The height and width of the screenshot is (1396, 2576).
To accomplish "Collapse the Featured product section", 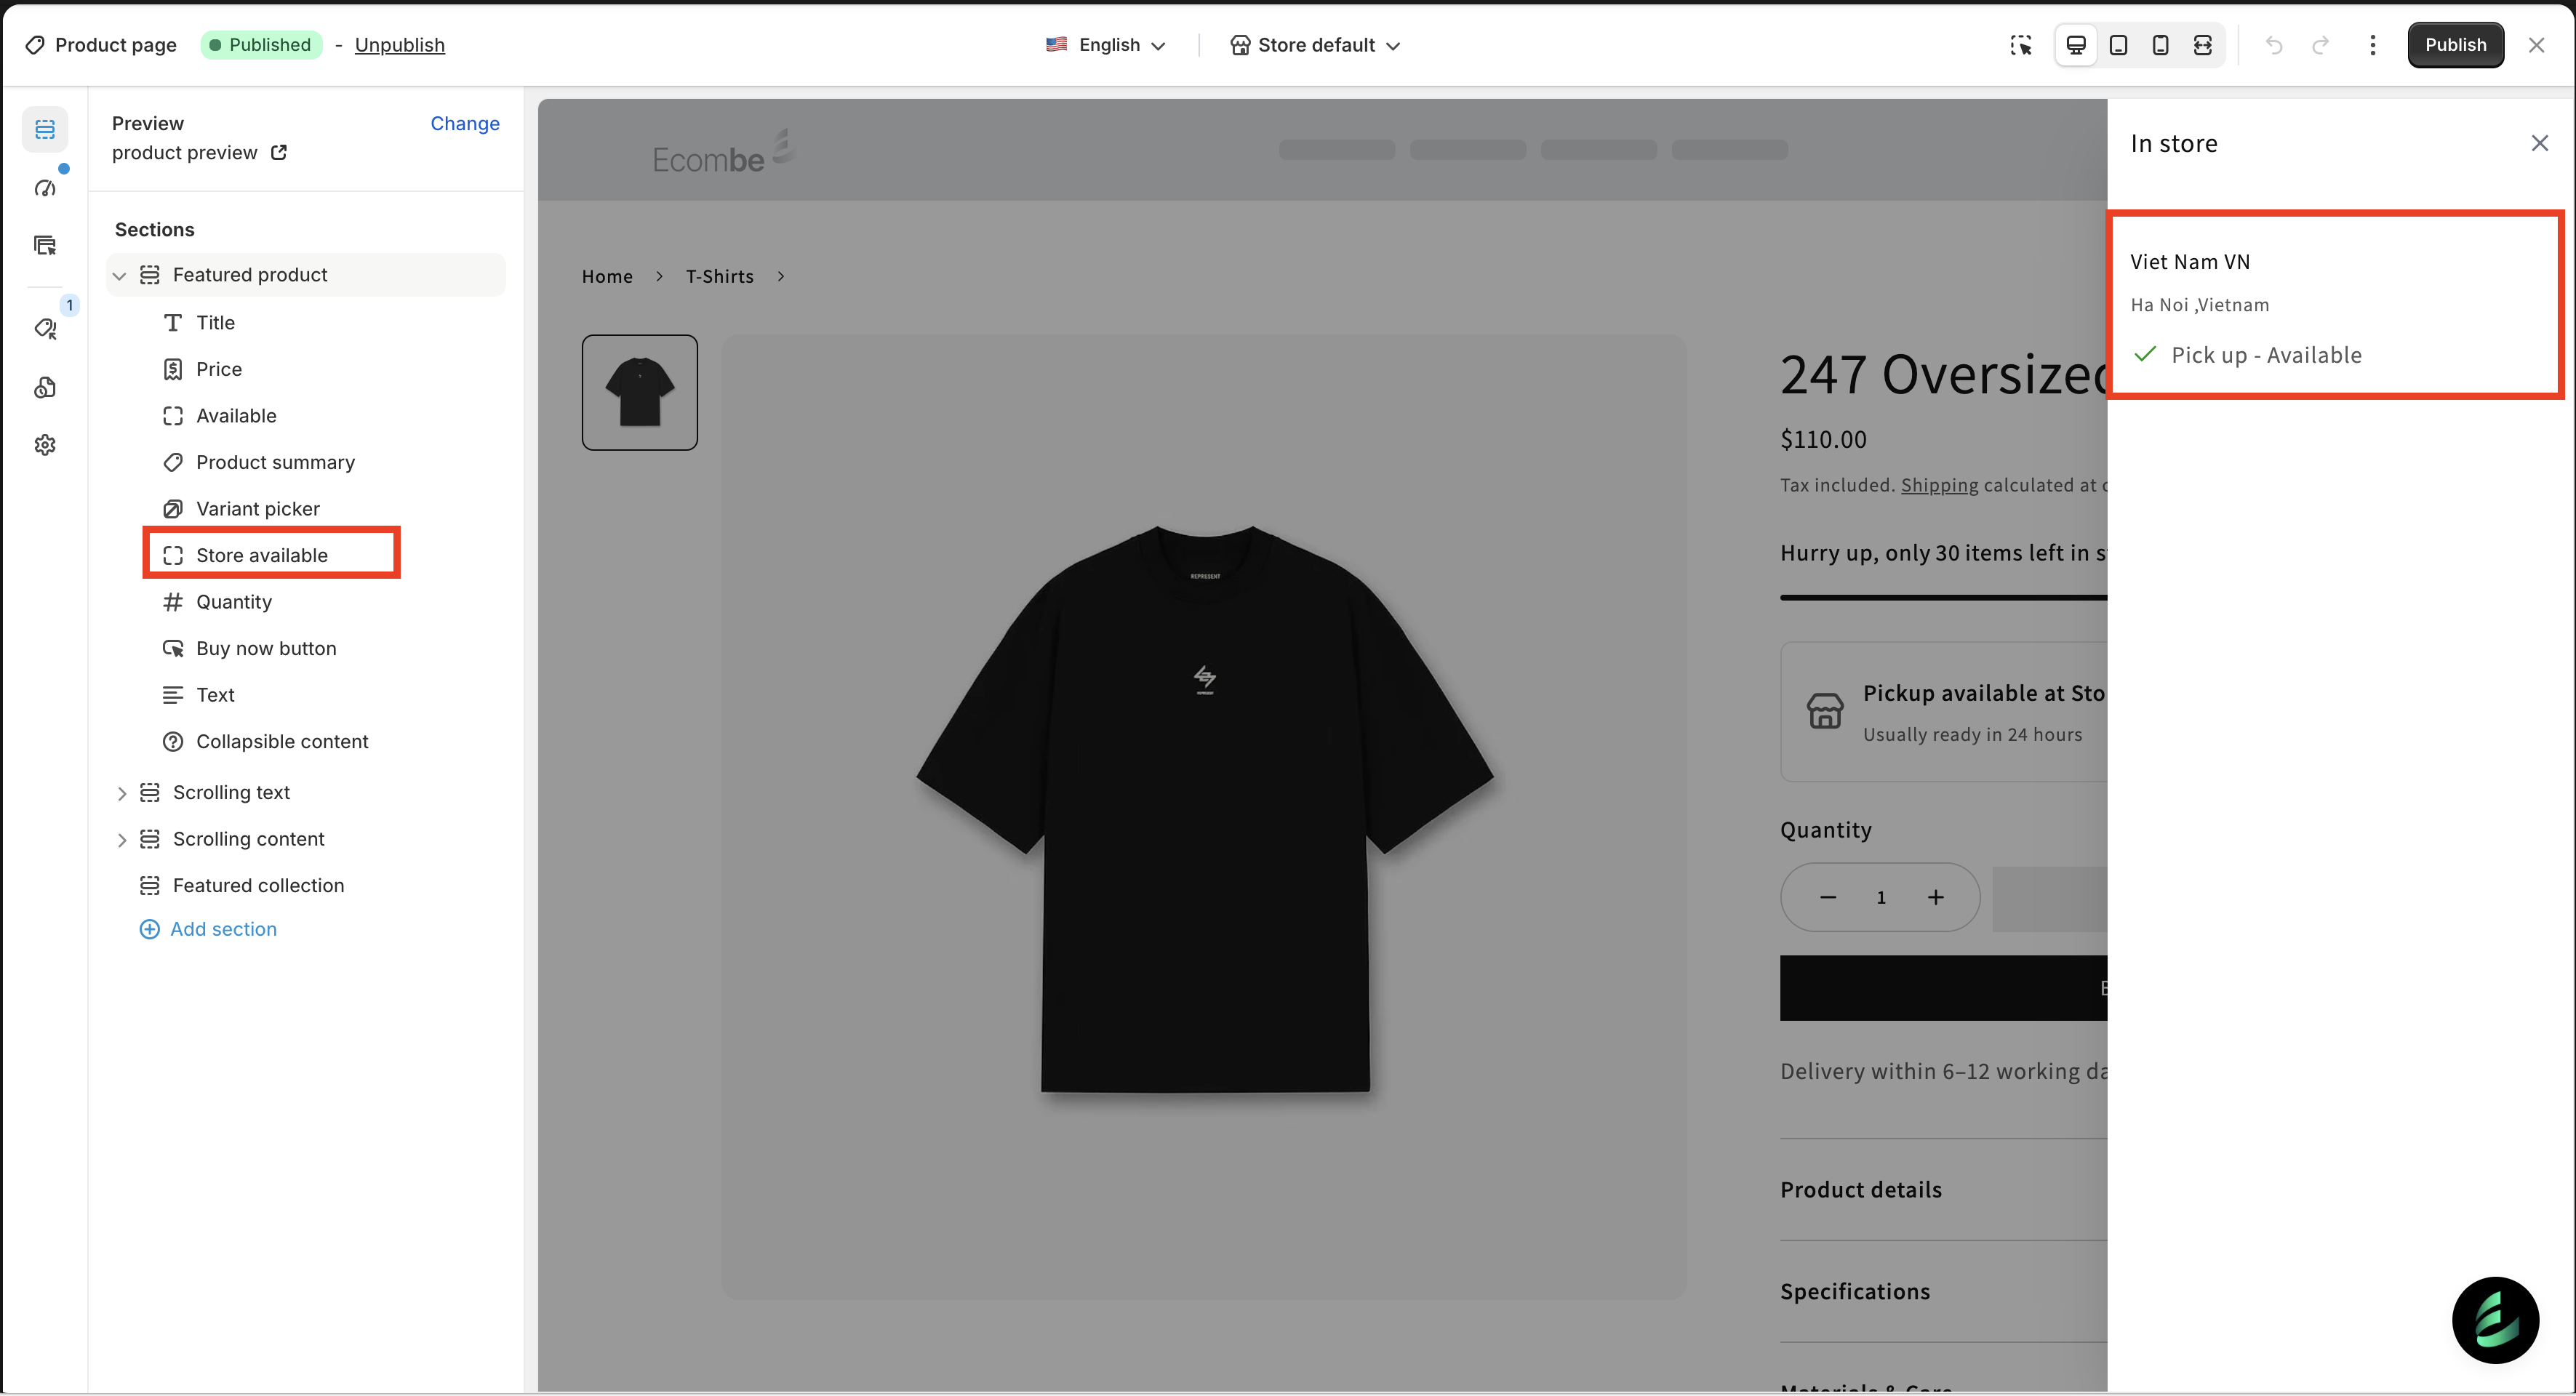I will [x=120, y=275].
